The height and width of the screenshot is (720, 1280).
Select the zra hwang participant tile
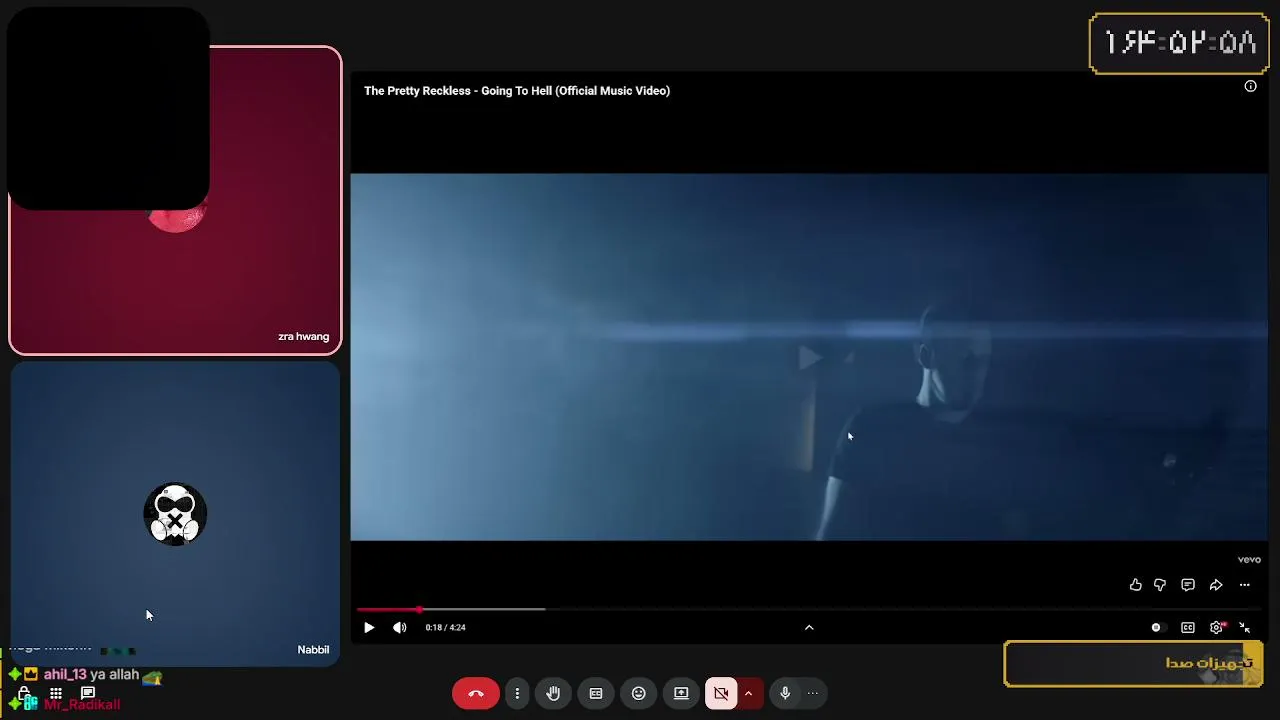175,200
